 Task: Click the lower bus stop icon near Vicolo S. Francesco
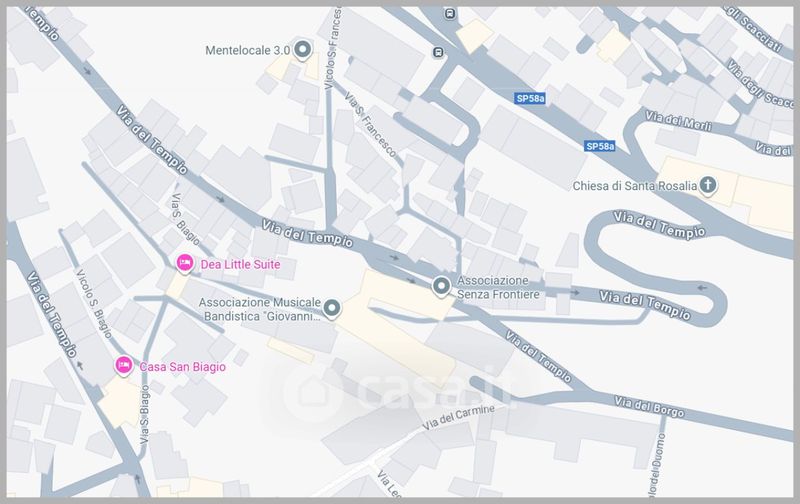pyautogui.click(x=438, y=52)
